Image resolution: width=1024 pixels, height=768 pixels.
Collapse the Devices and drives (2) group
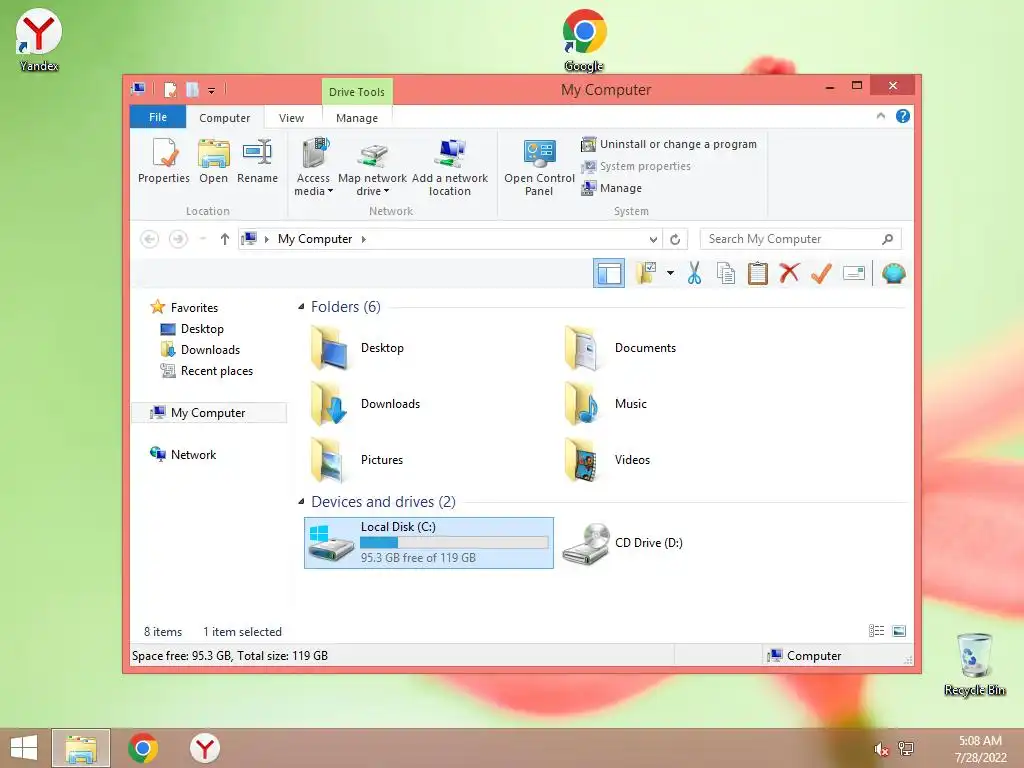coord(301,502)
